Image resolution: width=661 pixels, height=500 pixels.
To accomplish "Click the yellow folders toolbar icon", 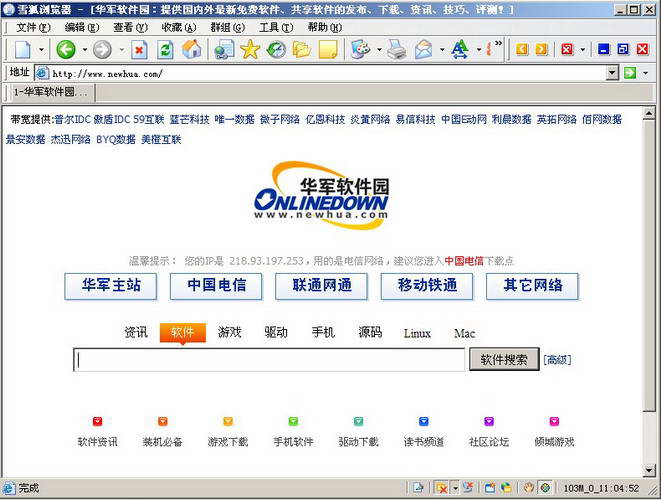I will pos(302,50).
